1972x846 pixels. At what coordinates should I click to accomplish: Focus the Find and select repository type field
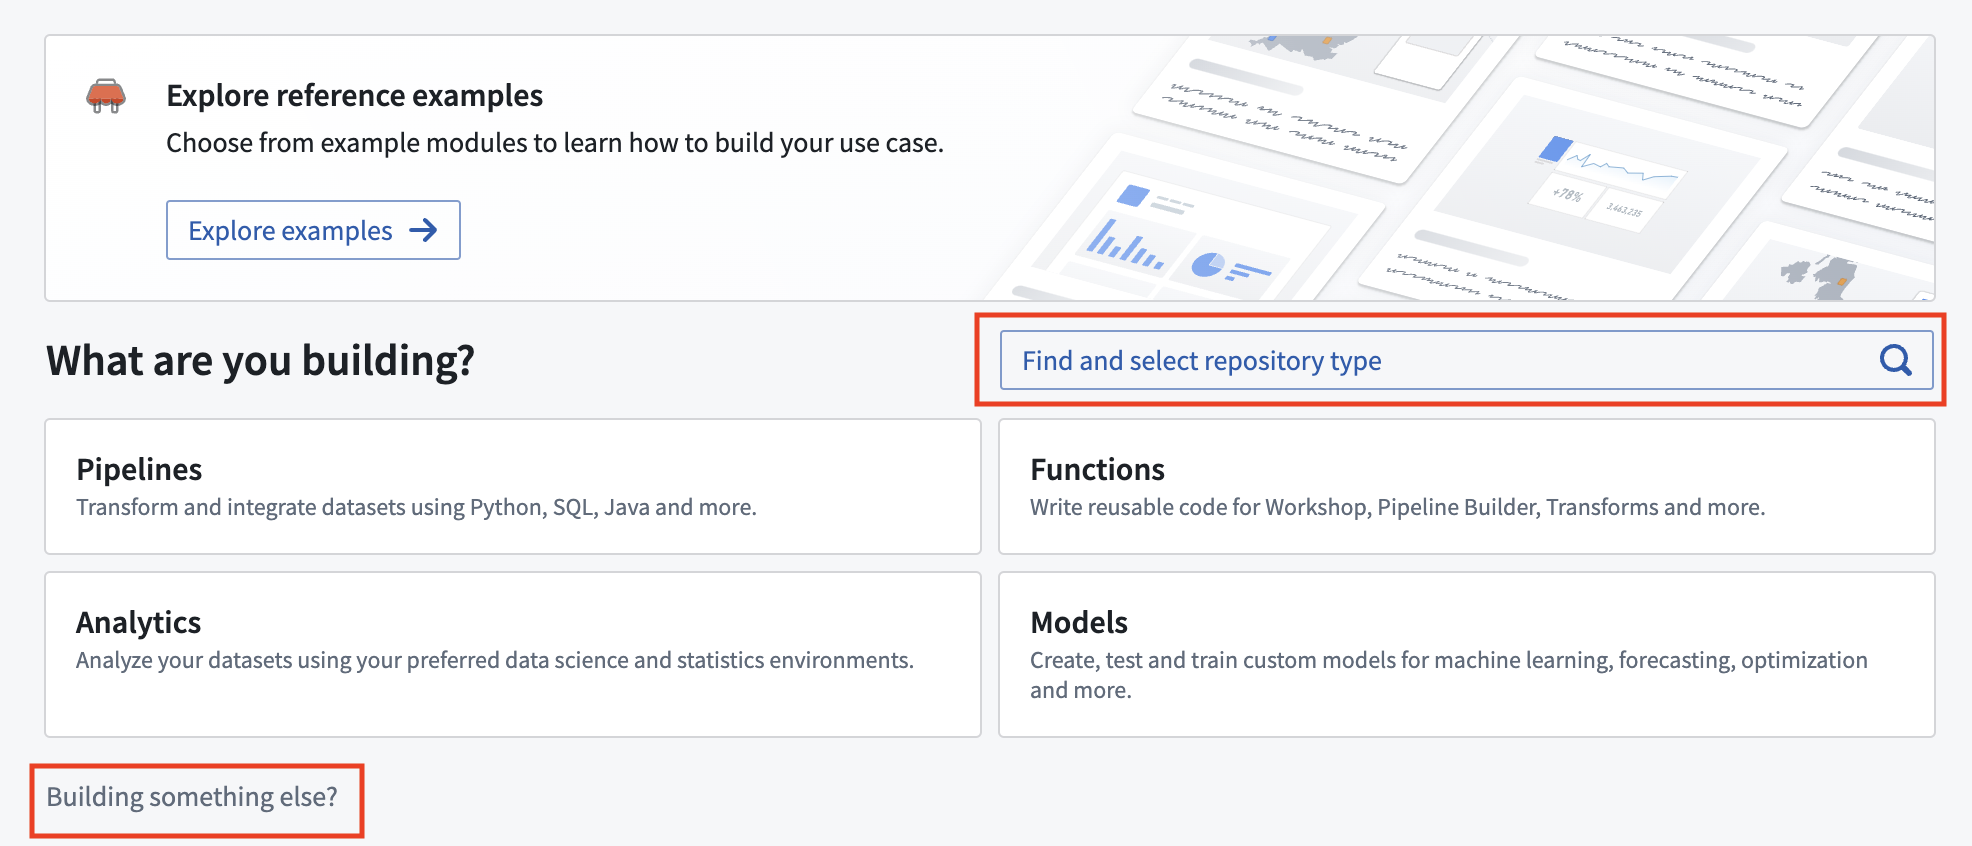coord(1466,360)
